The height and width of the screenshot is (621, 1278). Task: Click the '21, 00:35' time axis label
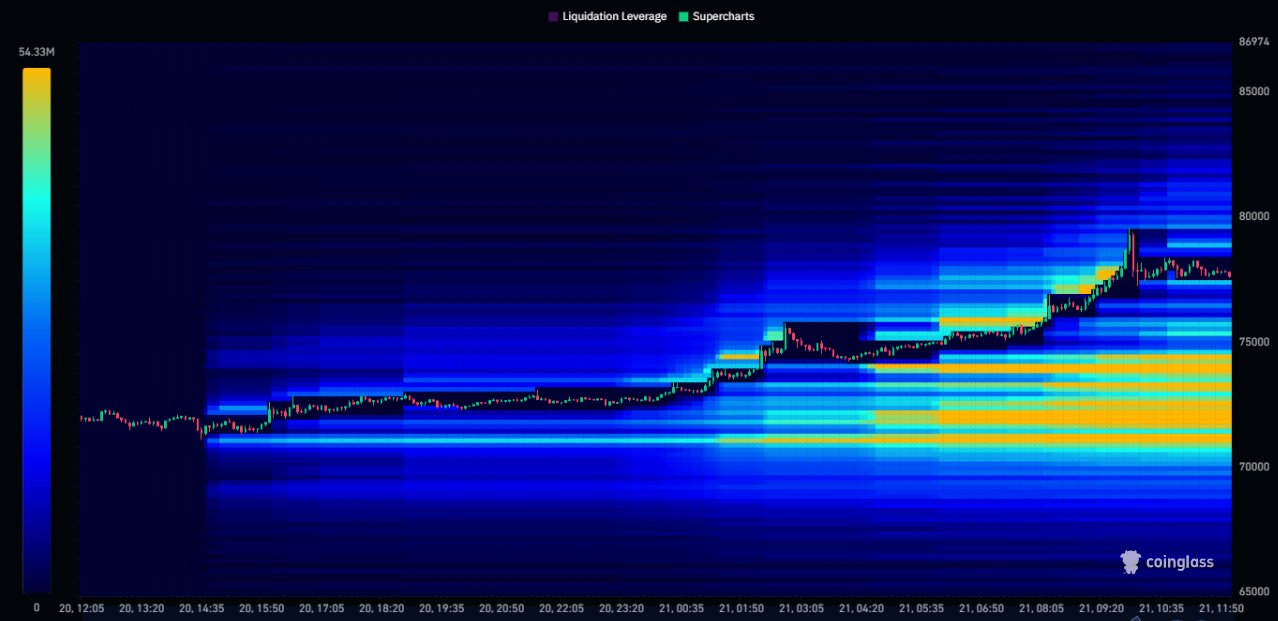click(x=682, y=607)
